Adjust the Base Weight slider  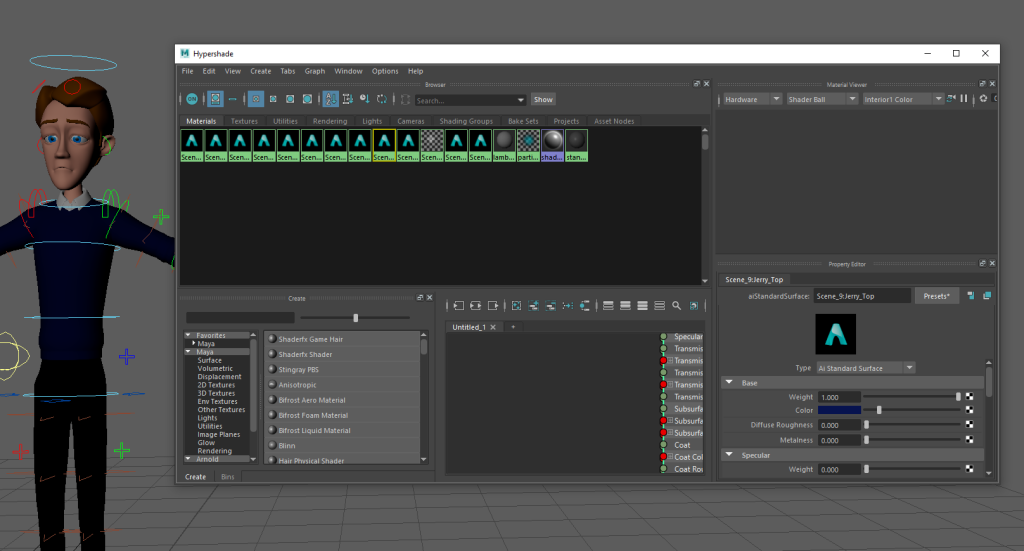912,397
